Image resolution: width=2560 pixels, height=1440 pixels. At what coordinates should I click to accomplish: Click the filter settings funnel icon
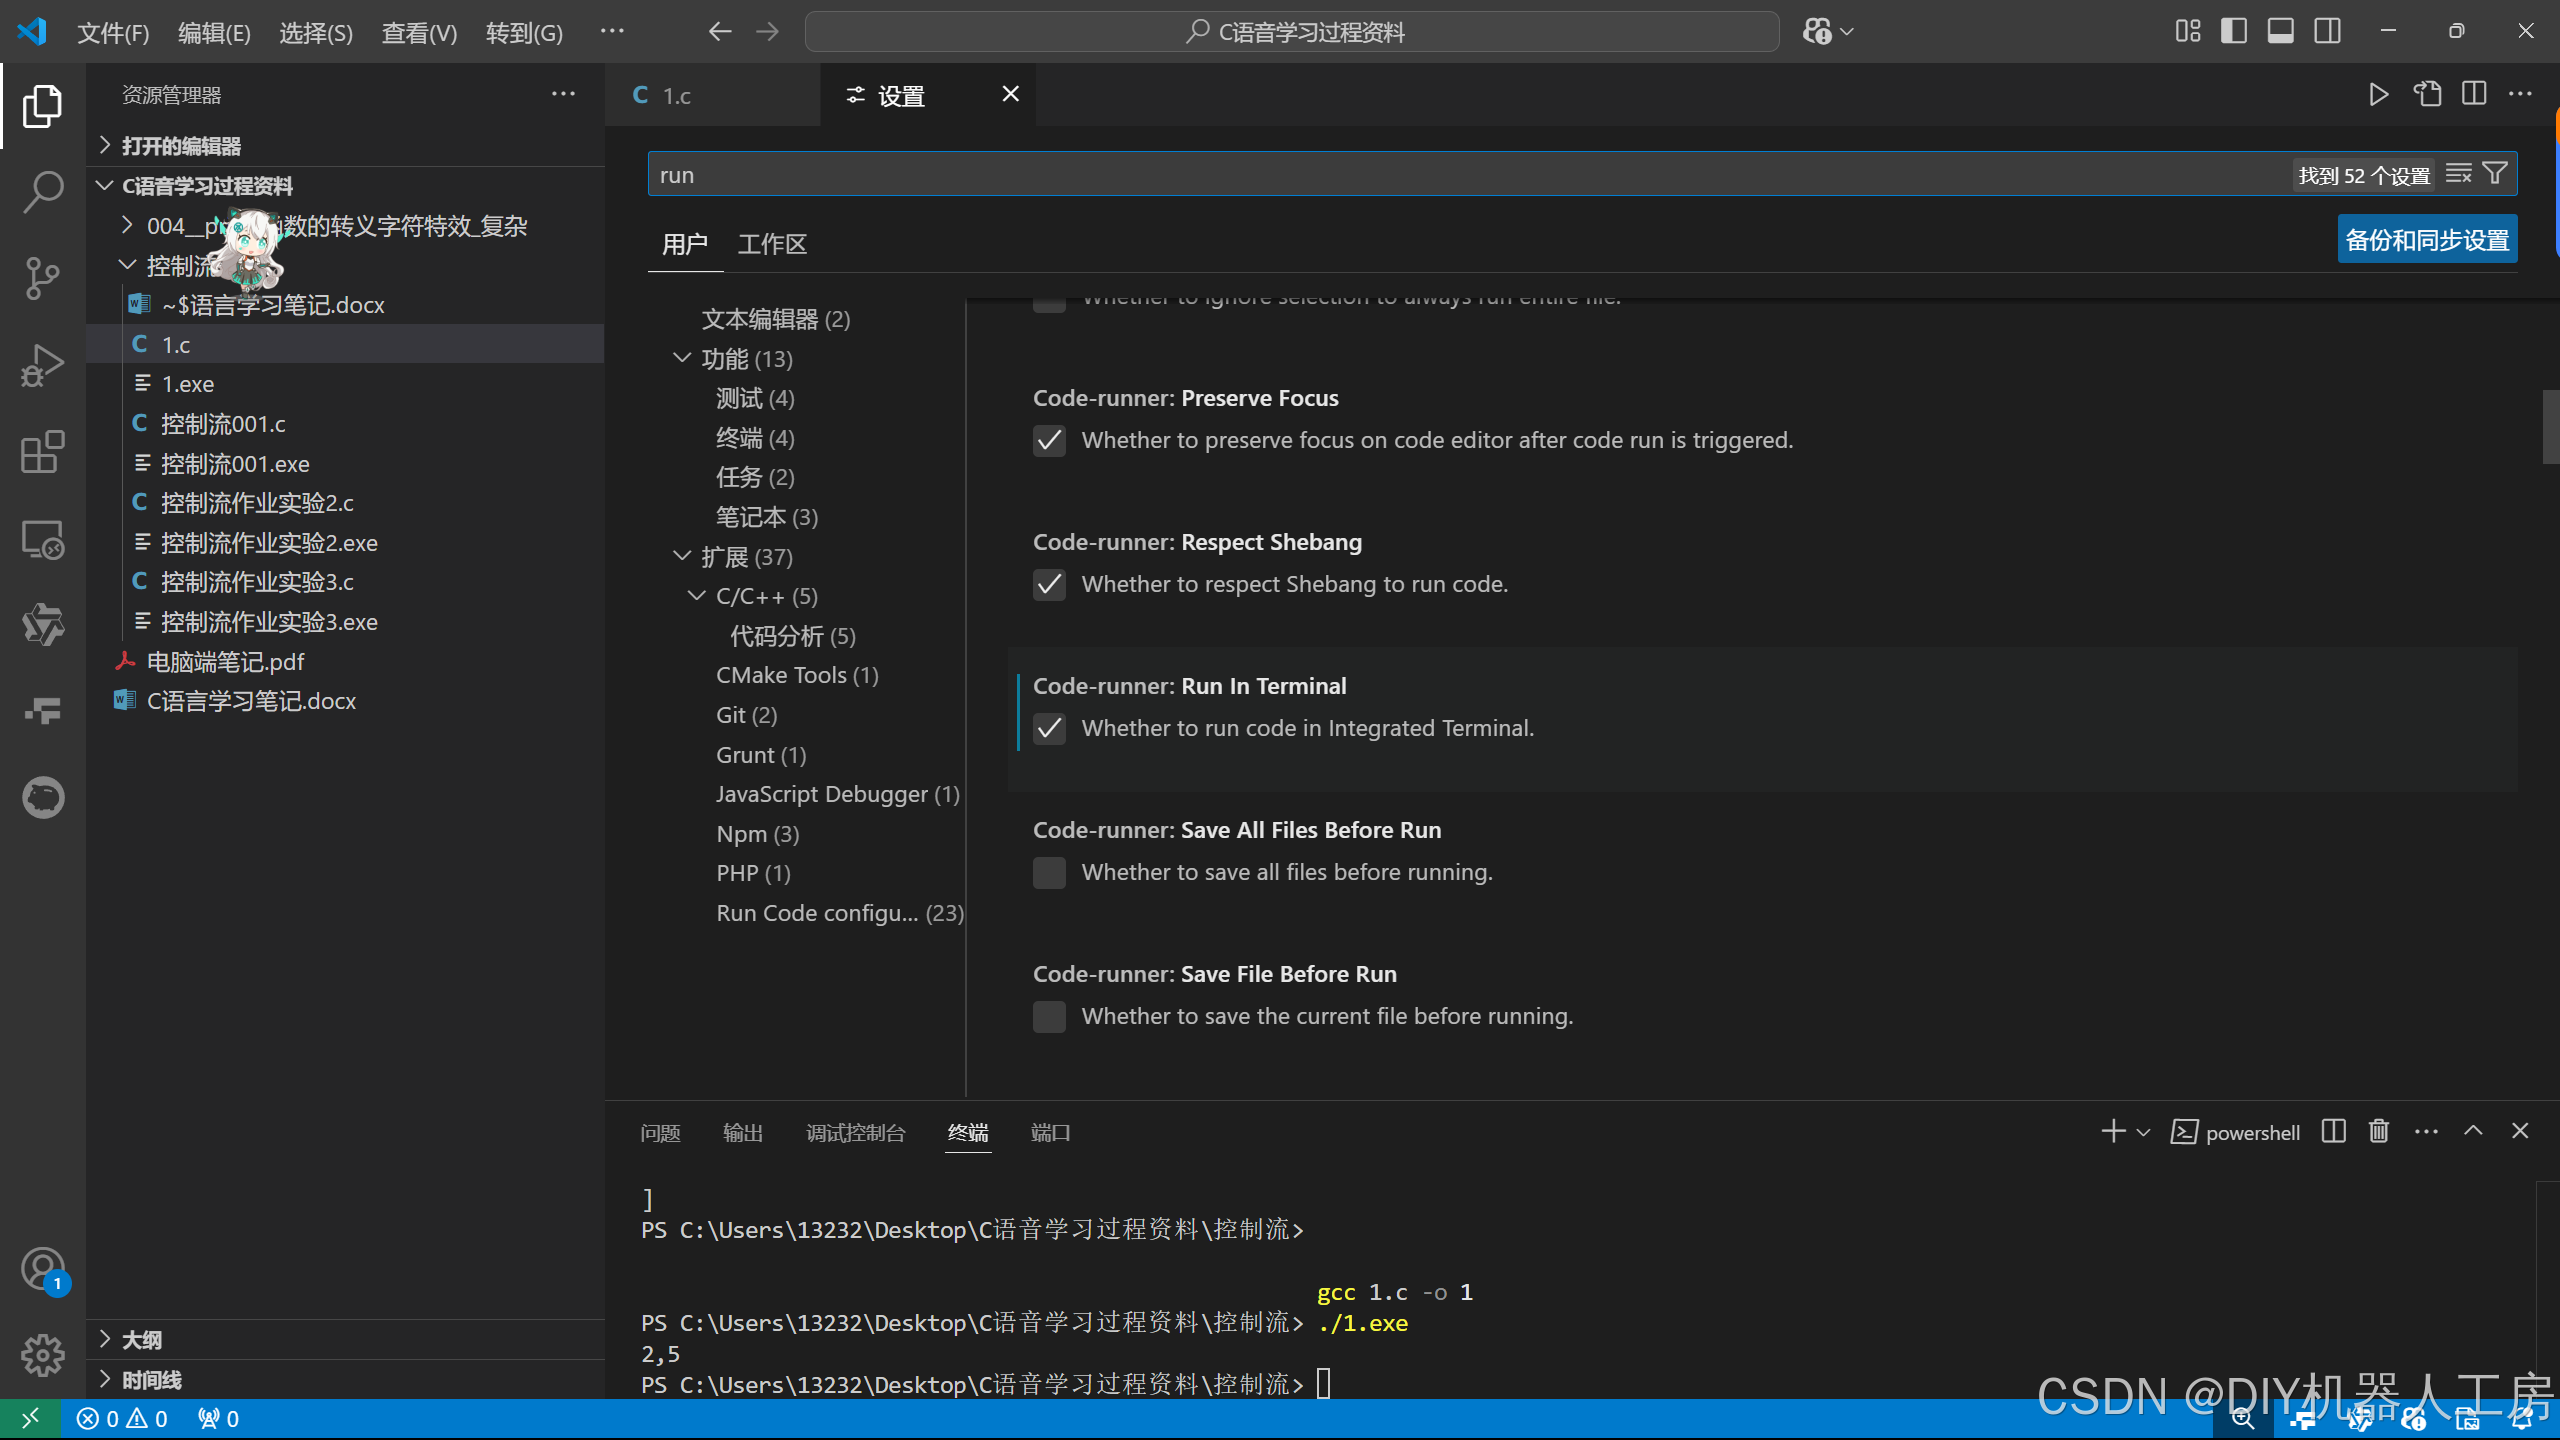[2495, 174]
